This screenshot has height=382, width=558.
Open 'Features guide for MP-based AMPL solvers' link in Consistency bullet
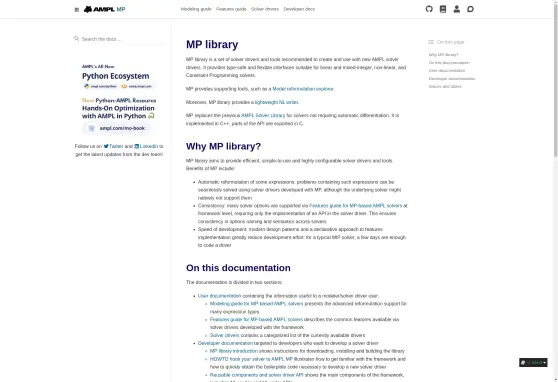356,205
